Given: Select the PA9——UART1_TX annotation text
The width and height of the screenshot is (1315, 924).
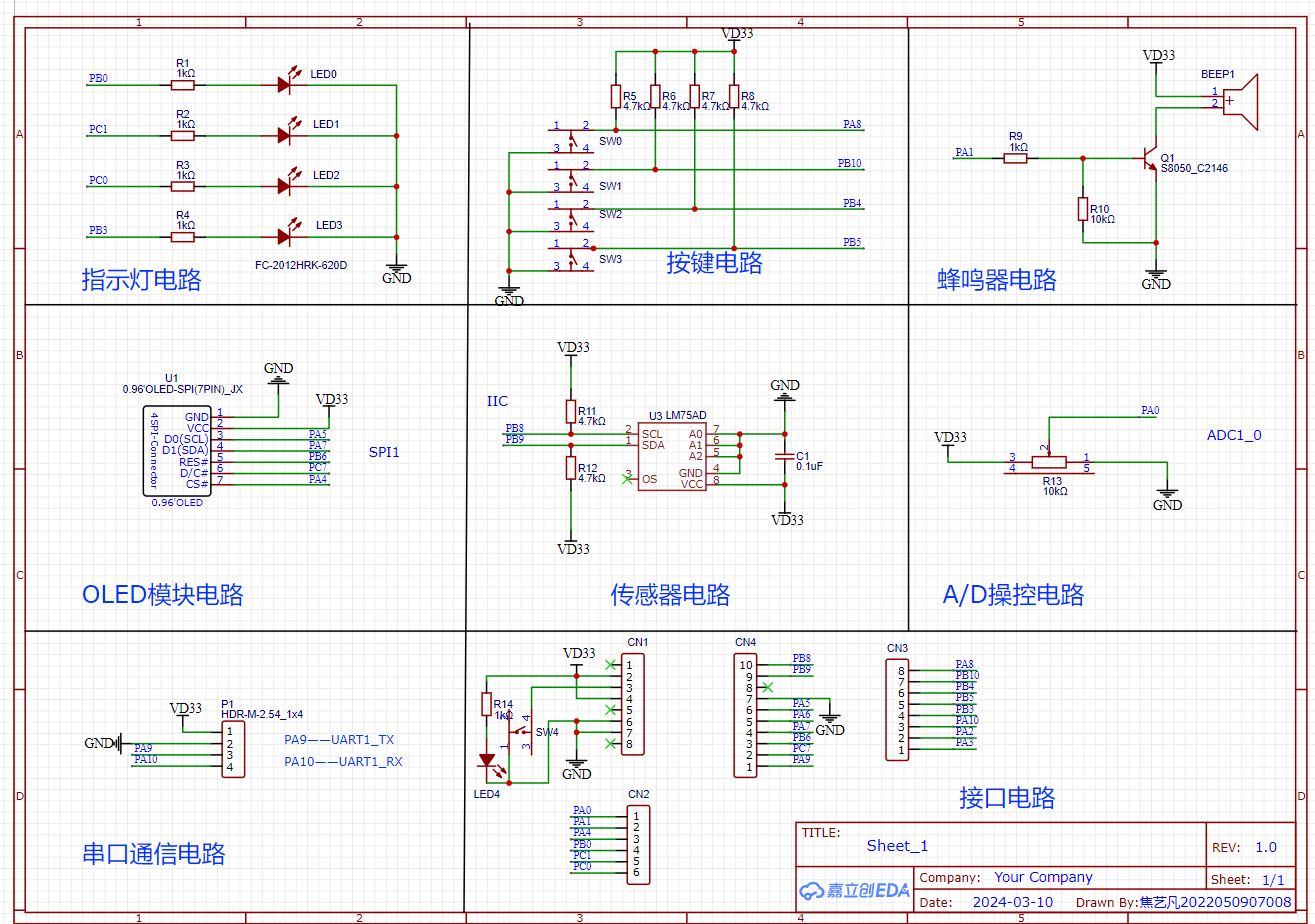Looking at the screenshot, I should (339, 740).
